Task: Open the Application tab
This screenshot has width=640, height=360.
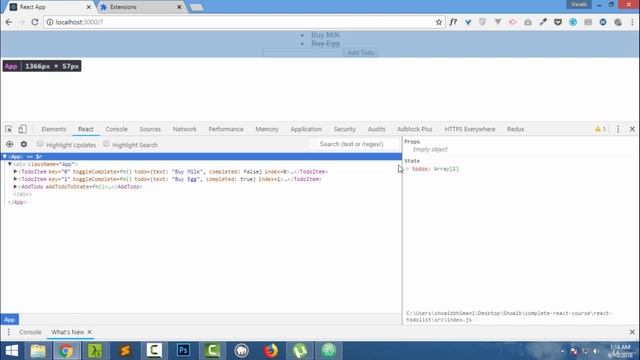Action: pyautogui.click(x=306, y=129)
